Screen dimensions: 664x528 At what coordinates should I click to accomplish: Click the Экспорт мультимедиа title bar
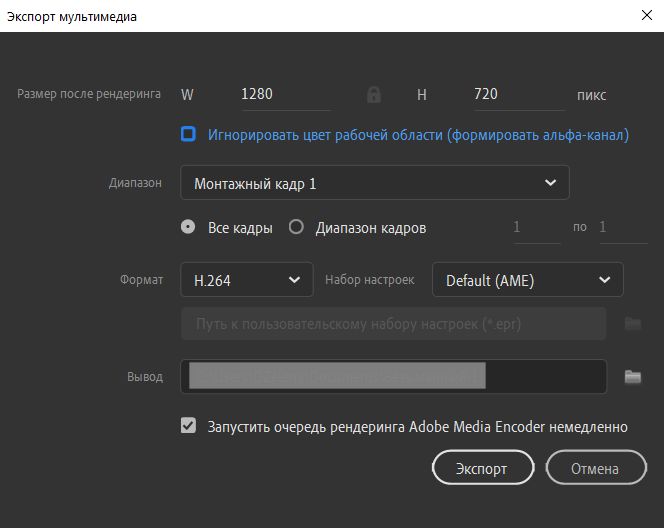pyautogui.click(x=300, y=15)
